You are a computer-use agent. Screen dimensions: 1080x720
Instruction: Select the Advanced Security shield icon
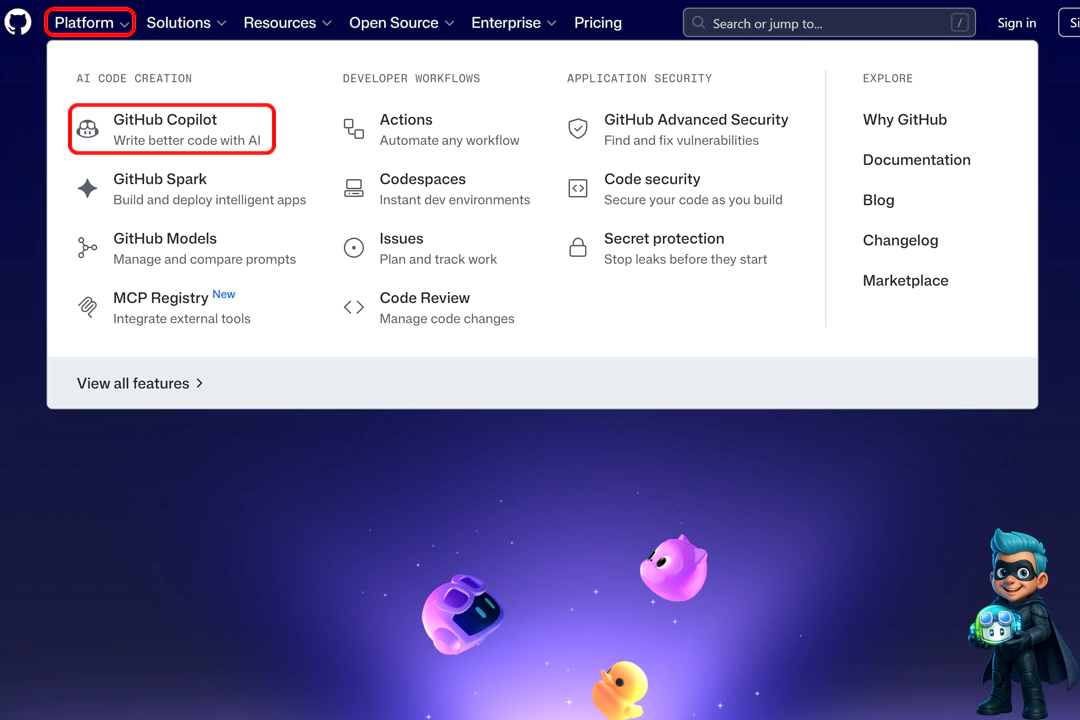(577, 129)
